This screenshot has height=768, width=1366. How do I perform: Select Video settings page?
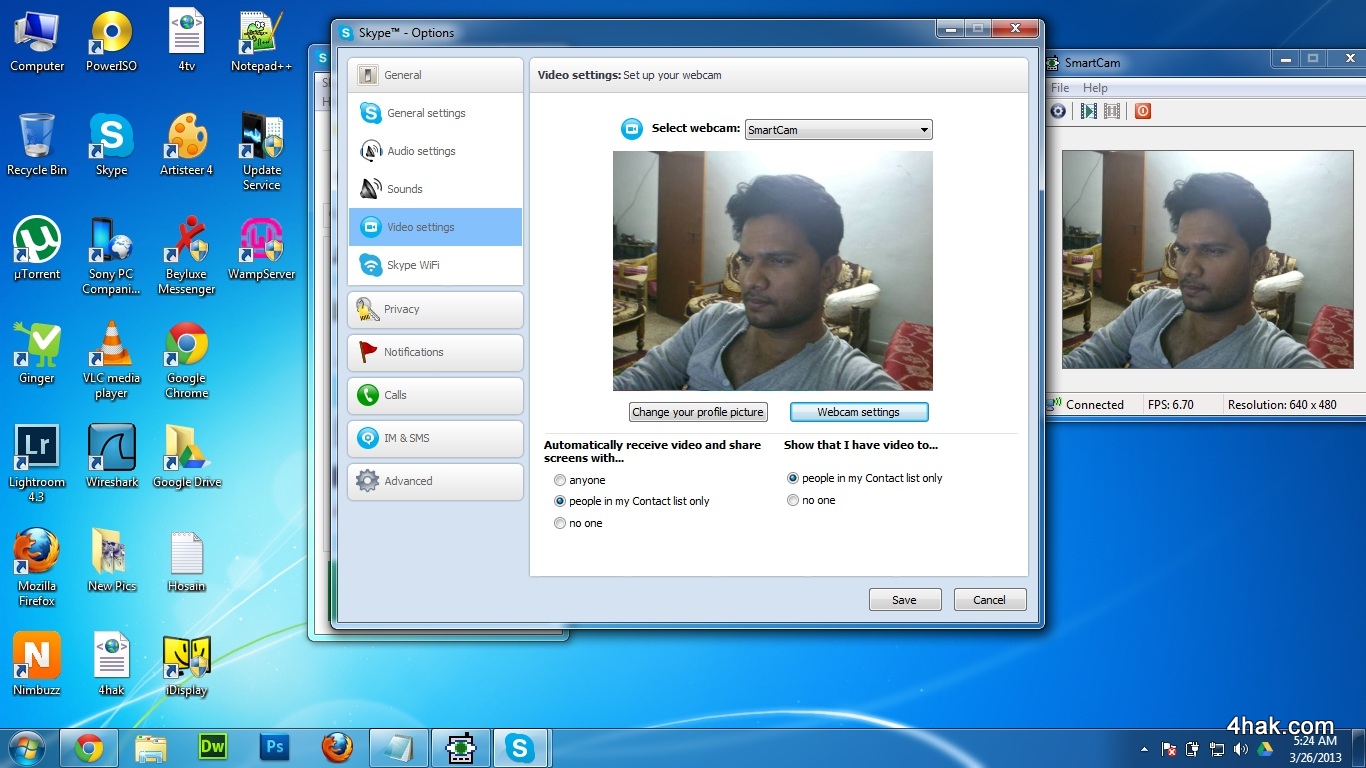pos(435,227)
